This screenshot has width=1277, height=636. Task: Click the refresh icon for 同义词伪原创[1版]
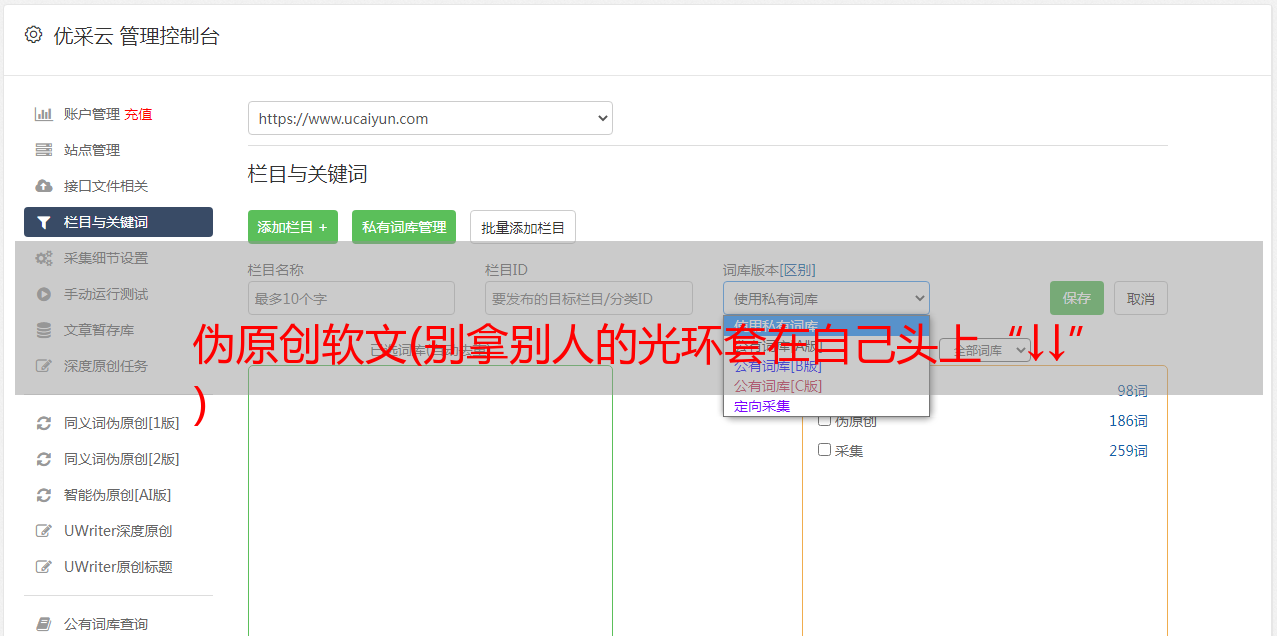tap(43, 423)
